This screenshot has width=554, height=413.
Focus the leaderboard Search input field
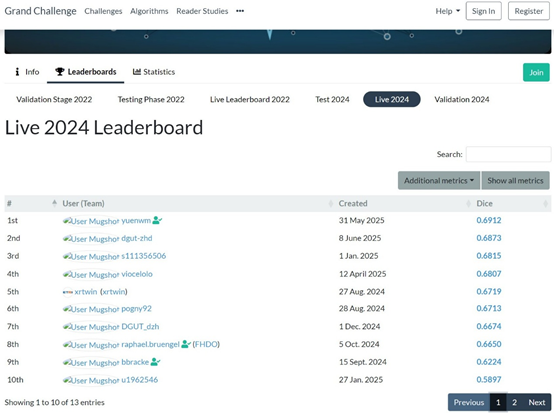(508, 154)
